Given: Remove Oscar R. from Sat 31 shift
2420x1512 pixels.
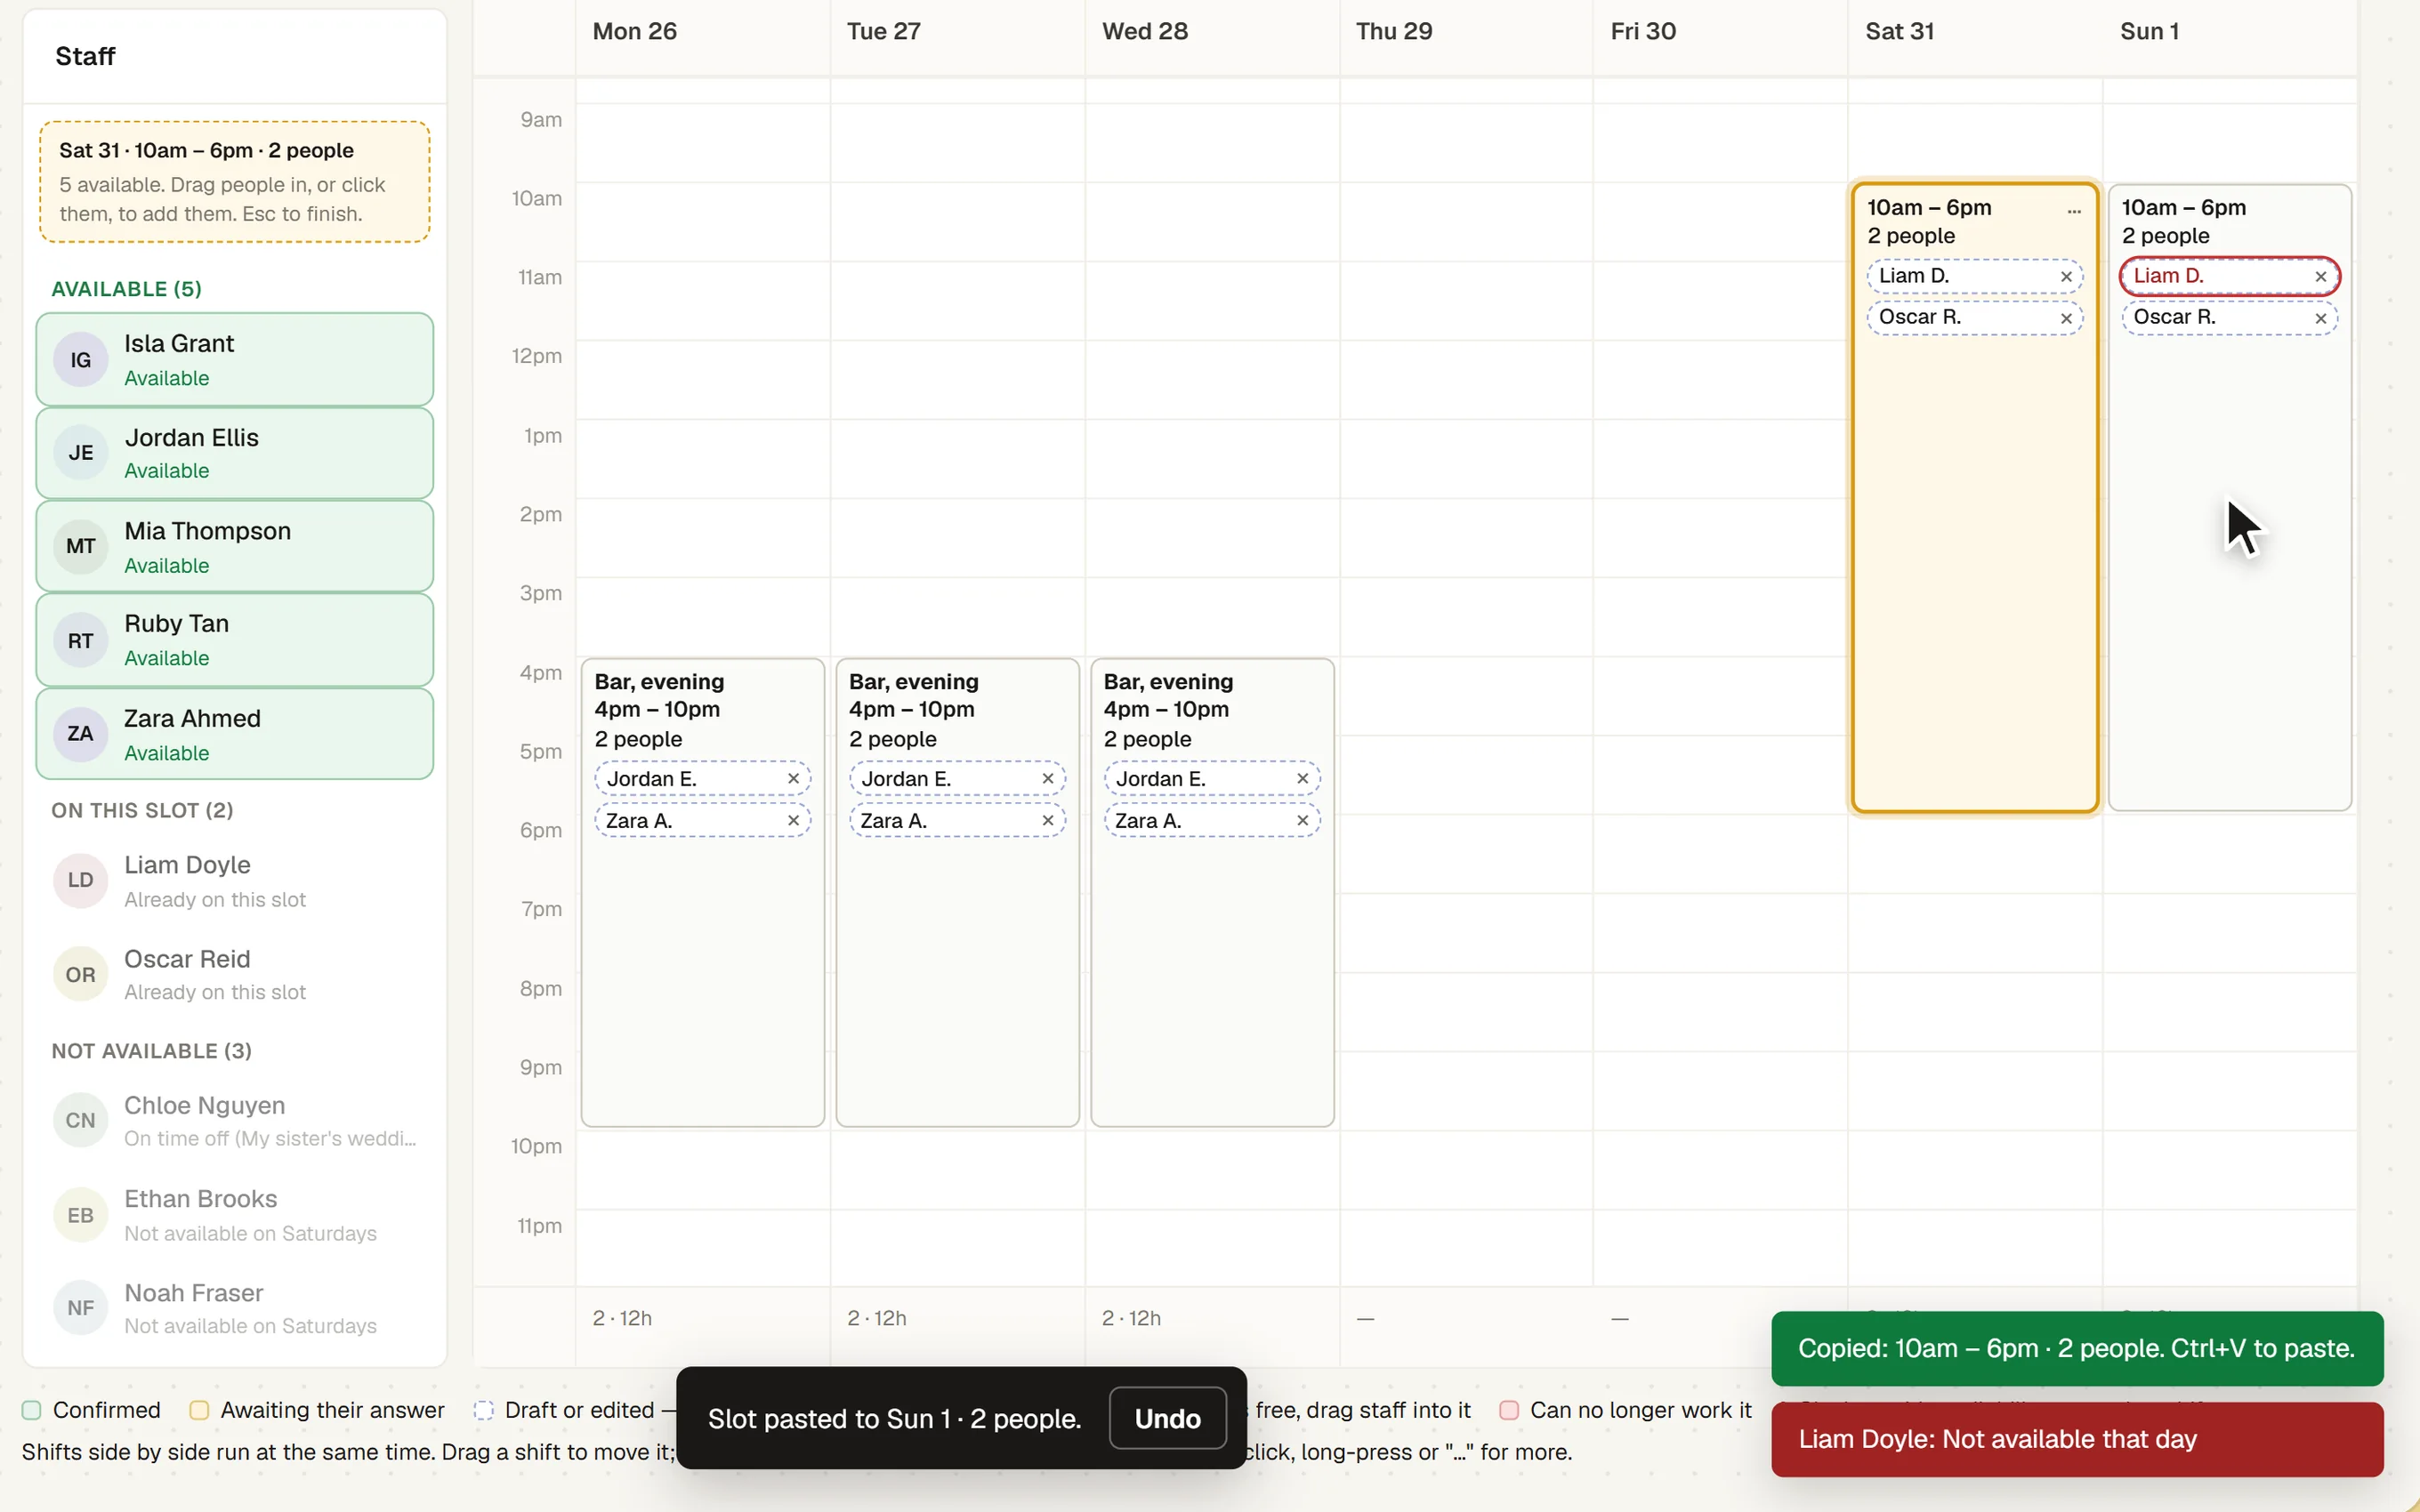Looking at the screenshot, I should click(2066, 319).
